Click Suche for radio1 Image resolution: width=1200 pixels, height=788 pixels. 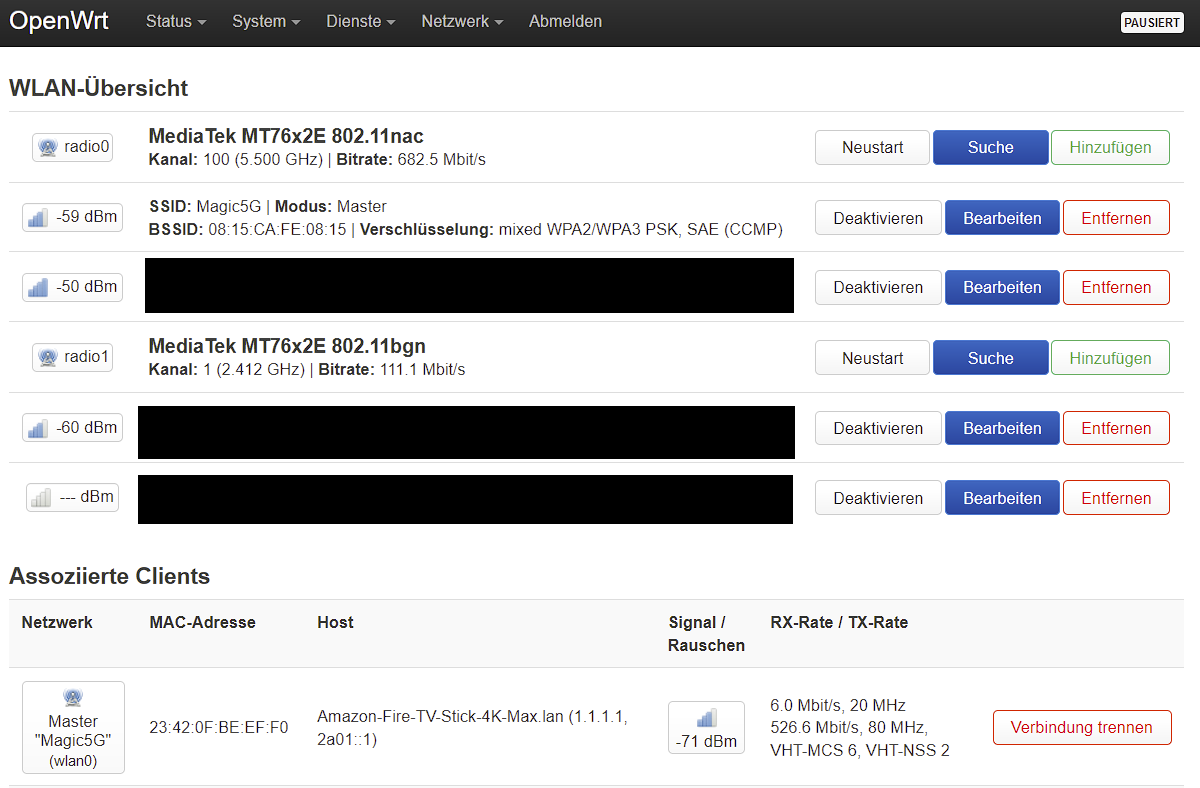click(991, 357)
